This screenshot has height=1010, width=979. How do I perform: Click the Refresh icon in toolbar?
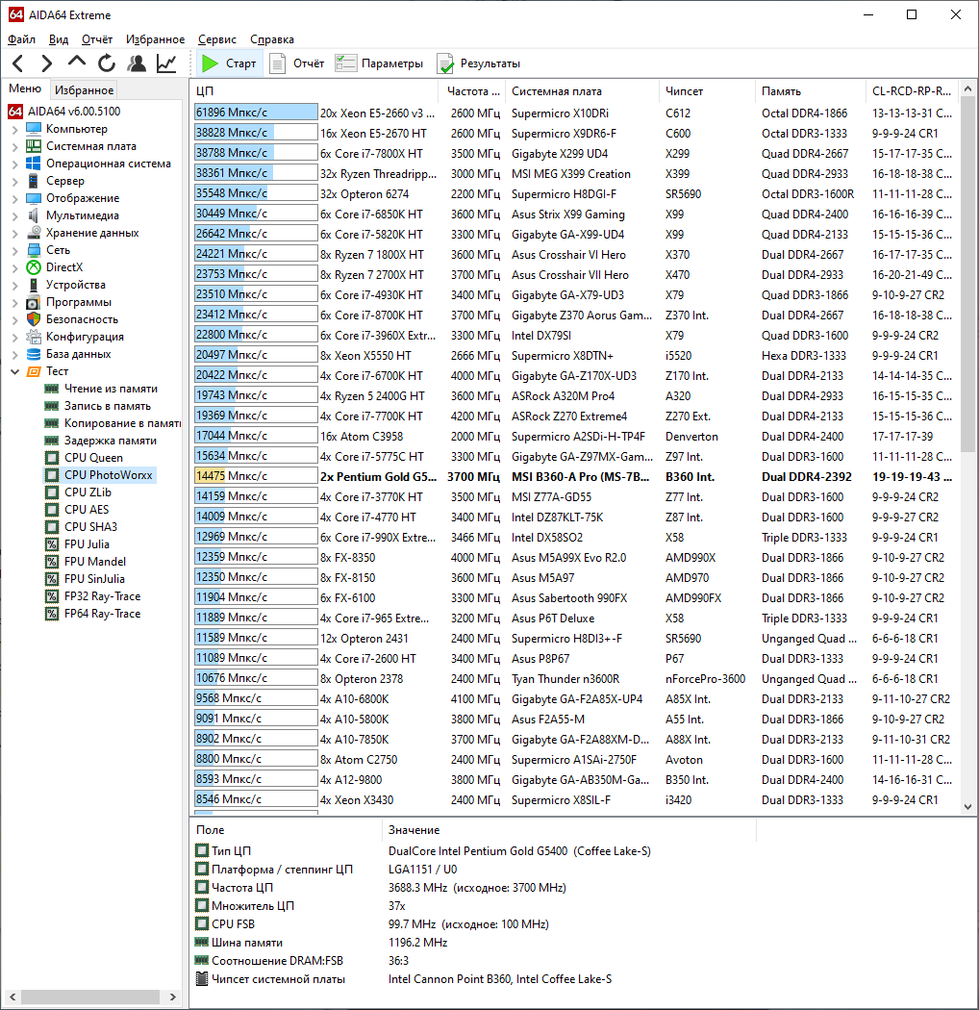click(106, 64)
